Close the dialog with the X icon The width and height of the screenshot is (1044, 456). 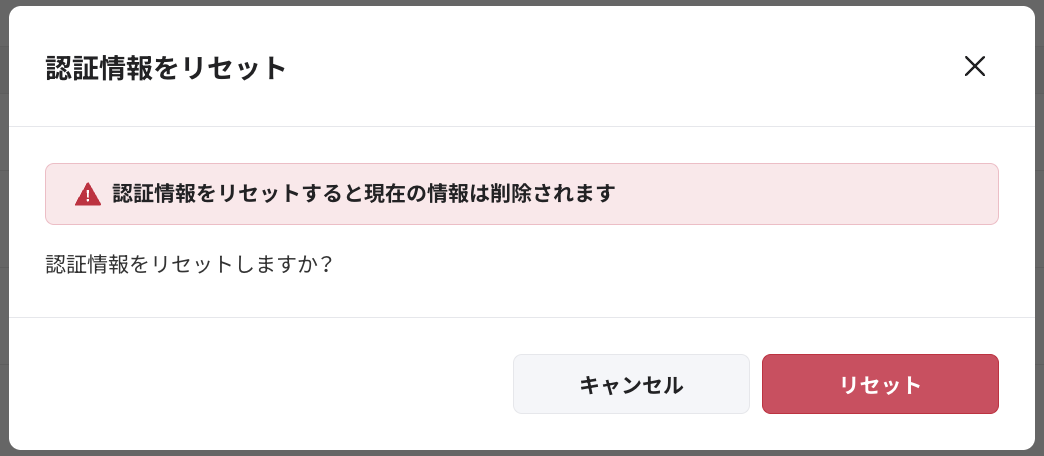[x=974, y=67]
